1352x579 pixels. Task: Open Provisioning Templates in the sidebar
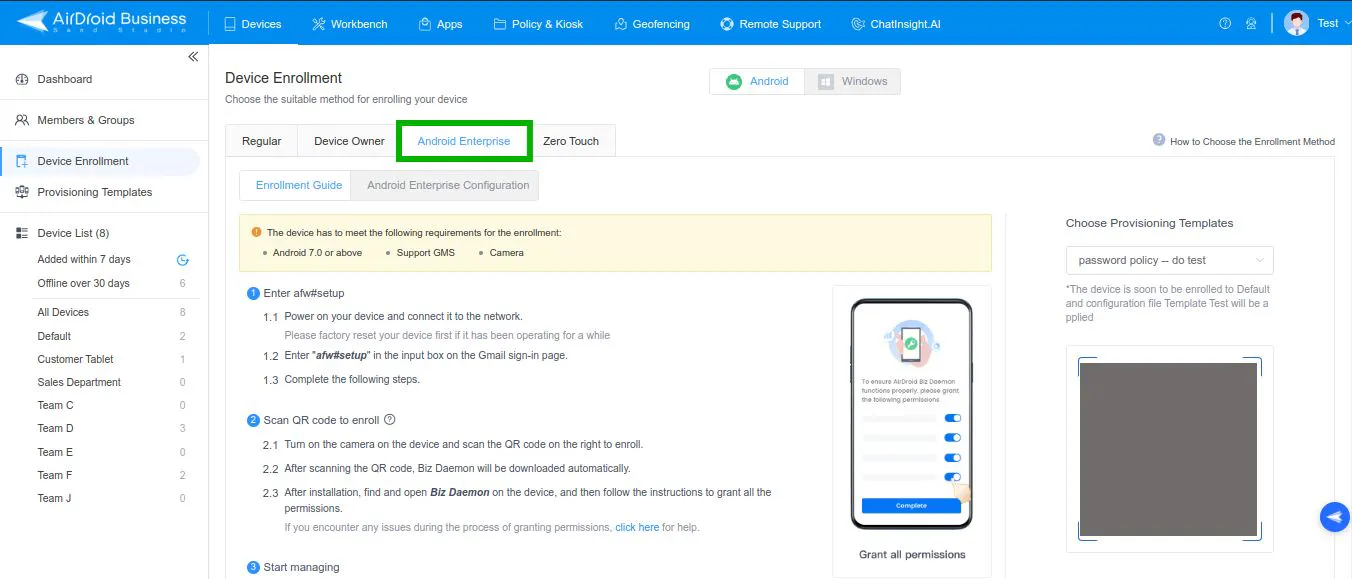click(x=95, y=192)
